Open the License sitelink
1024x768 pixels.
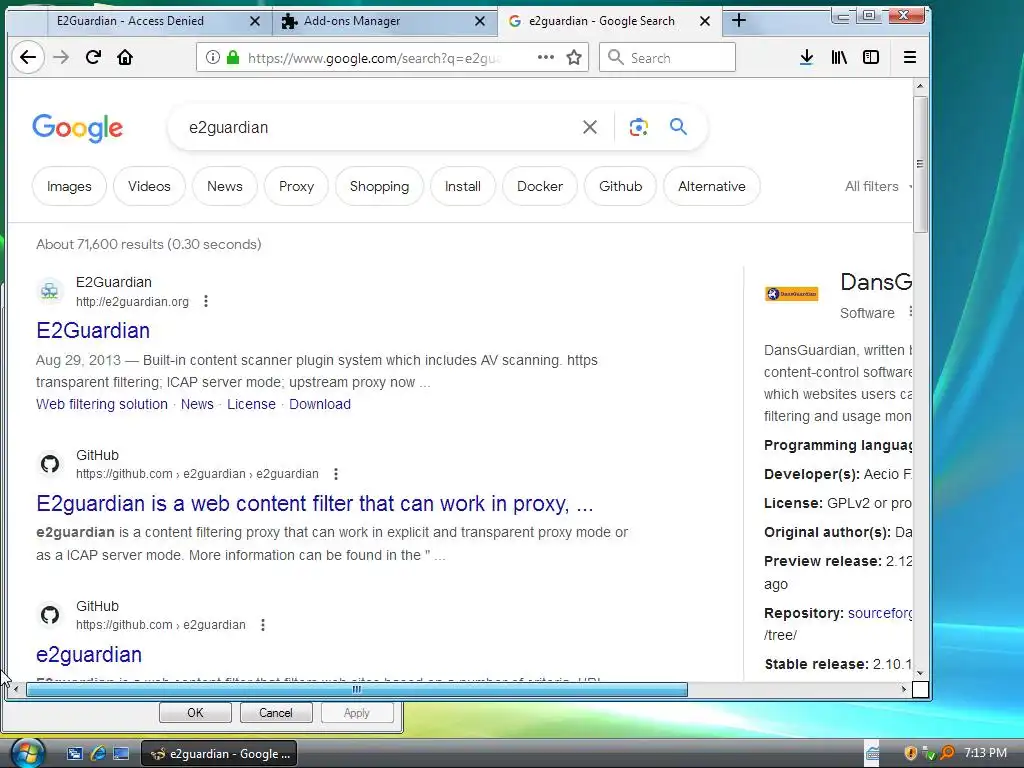coord(251,404)
